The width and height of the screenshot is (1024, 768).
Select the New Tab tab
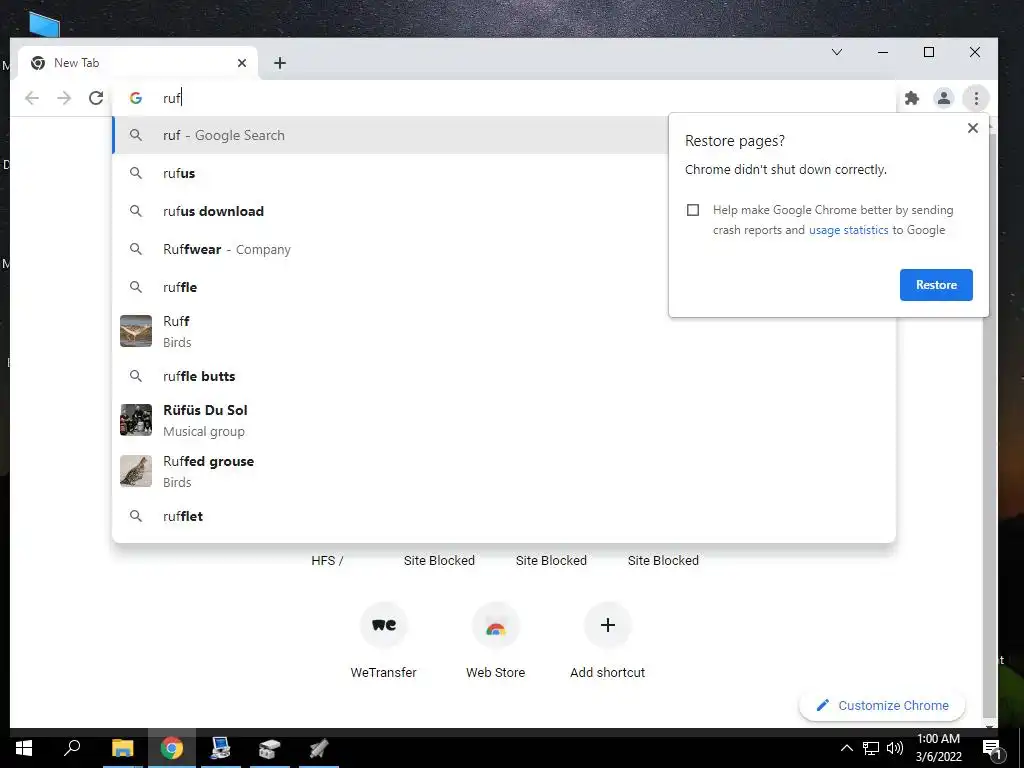[138, 63]
